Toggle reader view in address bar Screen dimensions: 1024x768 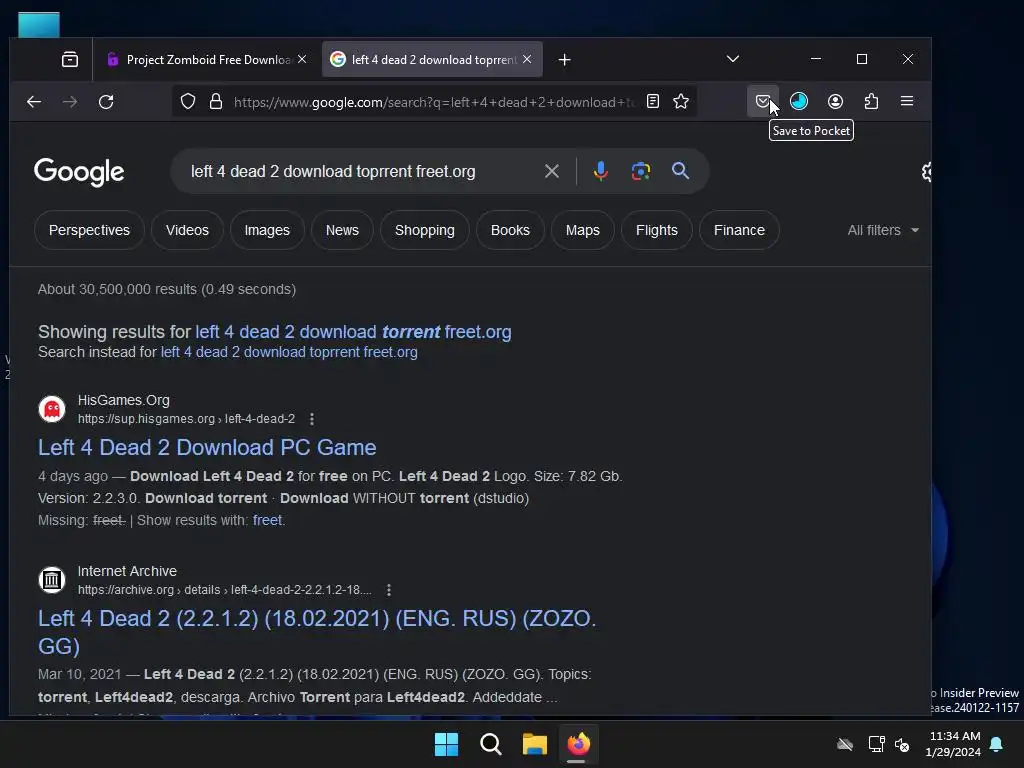click(652, 101)
